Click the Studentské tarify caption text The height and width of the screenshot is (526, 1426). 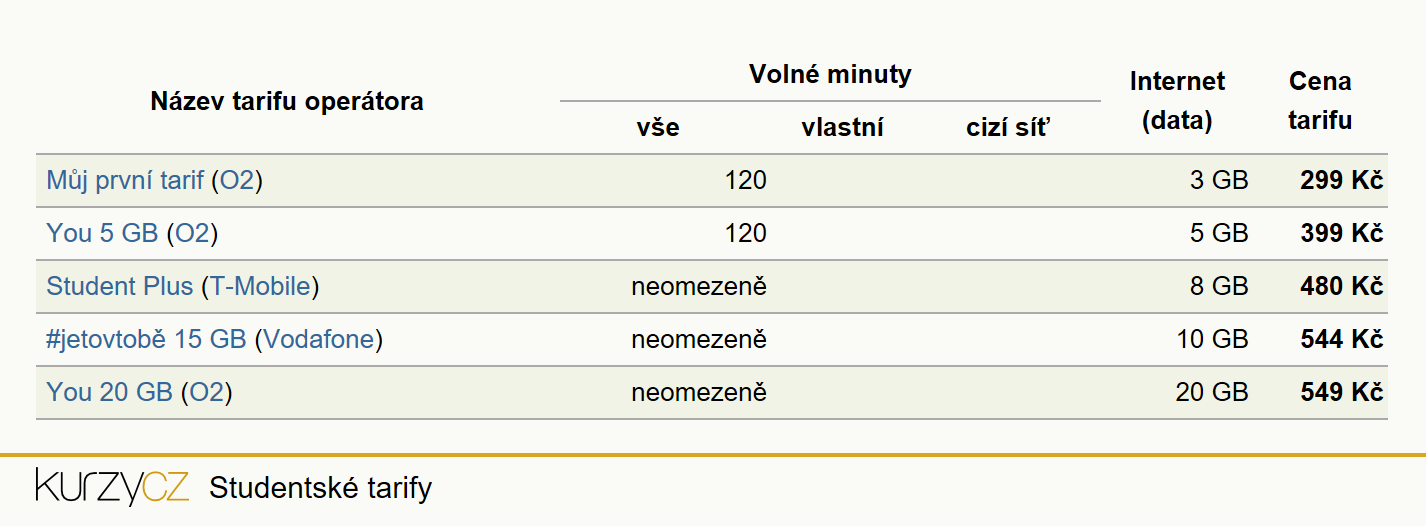321,488
